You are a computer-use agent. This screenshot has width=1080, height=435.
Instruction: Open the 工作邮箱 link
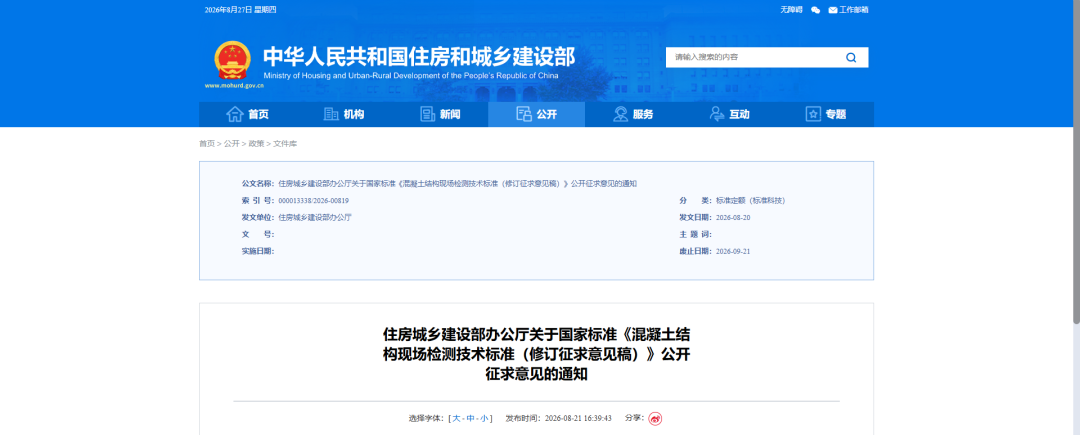point(853,10)
